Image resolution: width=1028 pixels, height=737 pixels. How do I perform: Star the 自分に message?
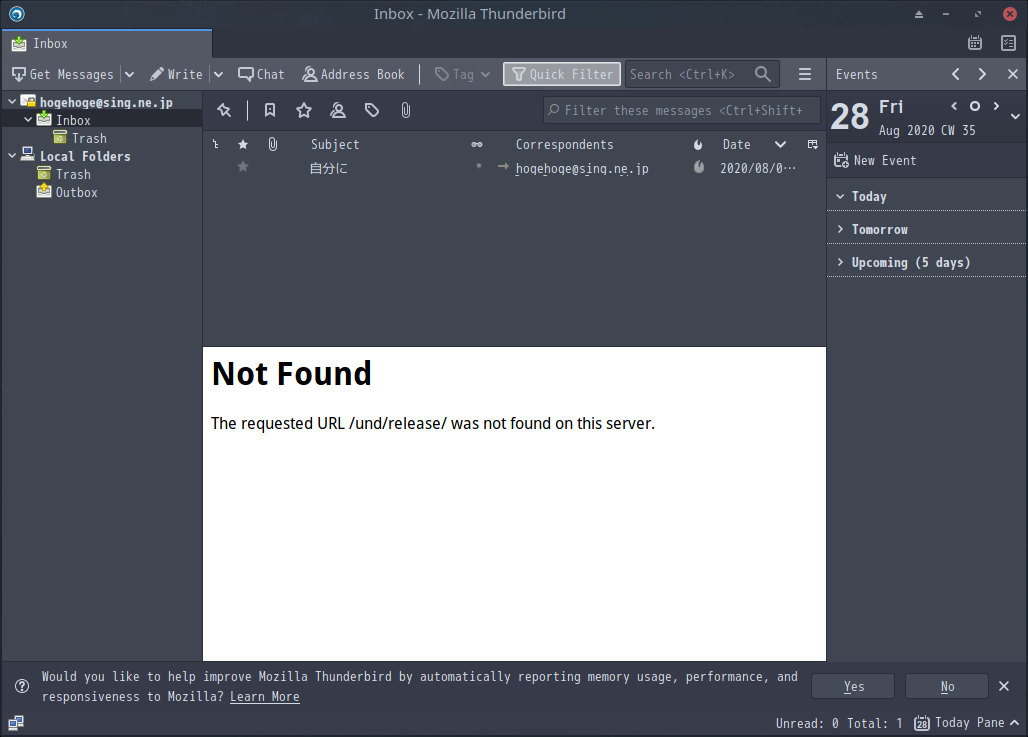point(243,167)
